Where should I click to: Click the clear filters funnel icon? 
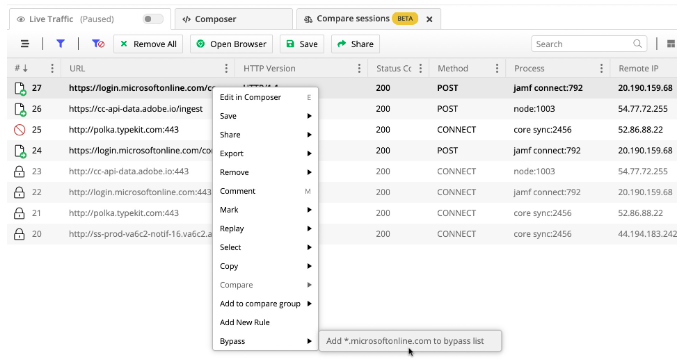98,44
